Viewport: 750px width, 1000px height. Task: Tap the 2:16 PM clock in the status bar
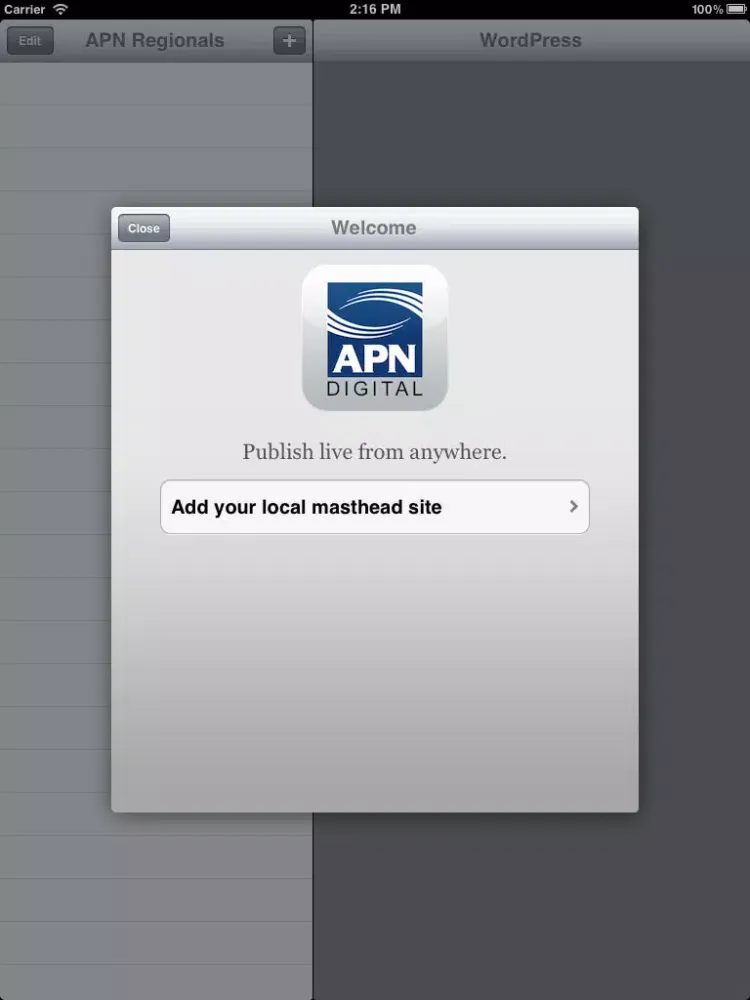(x=375, y=9)
